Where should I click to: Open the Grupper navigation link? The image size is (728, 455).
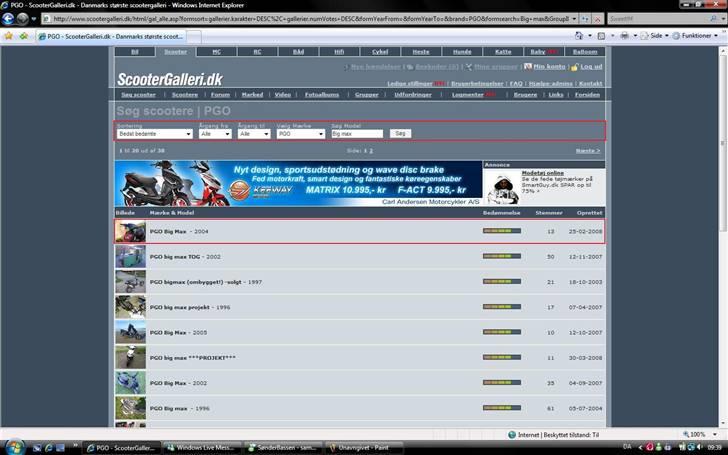click(x=367, y=95)
